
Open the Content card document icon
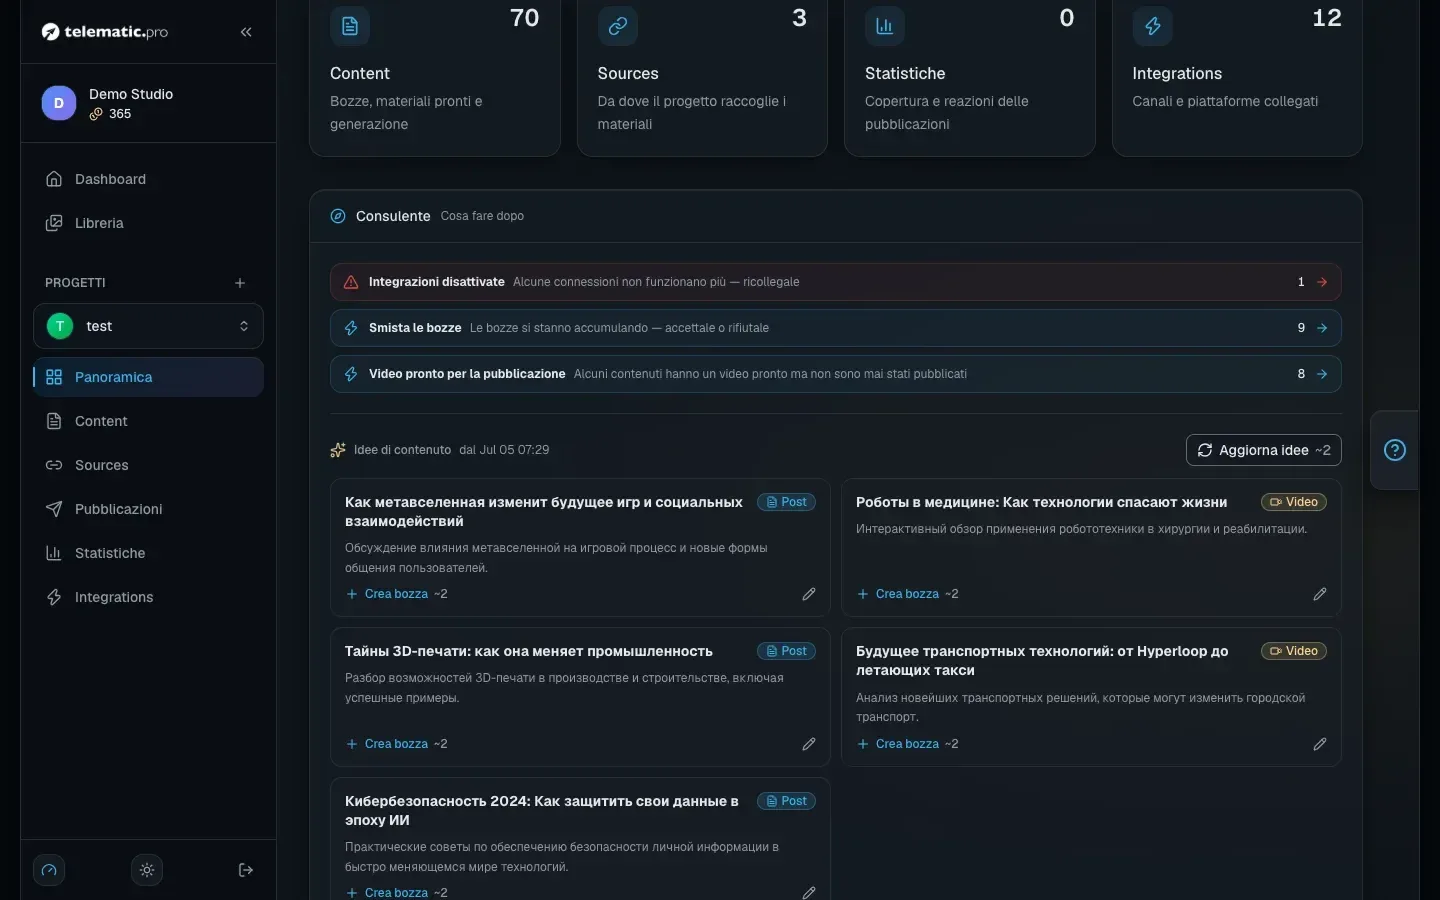click(x=350, y=26)
